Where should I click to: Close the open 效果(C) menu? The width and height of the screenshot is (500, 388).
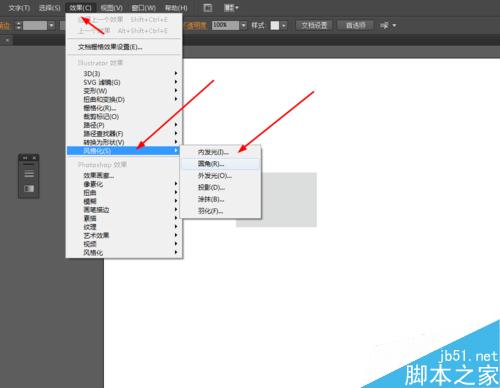tap(80, 8)
